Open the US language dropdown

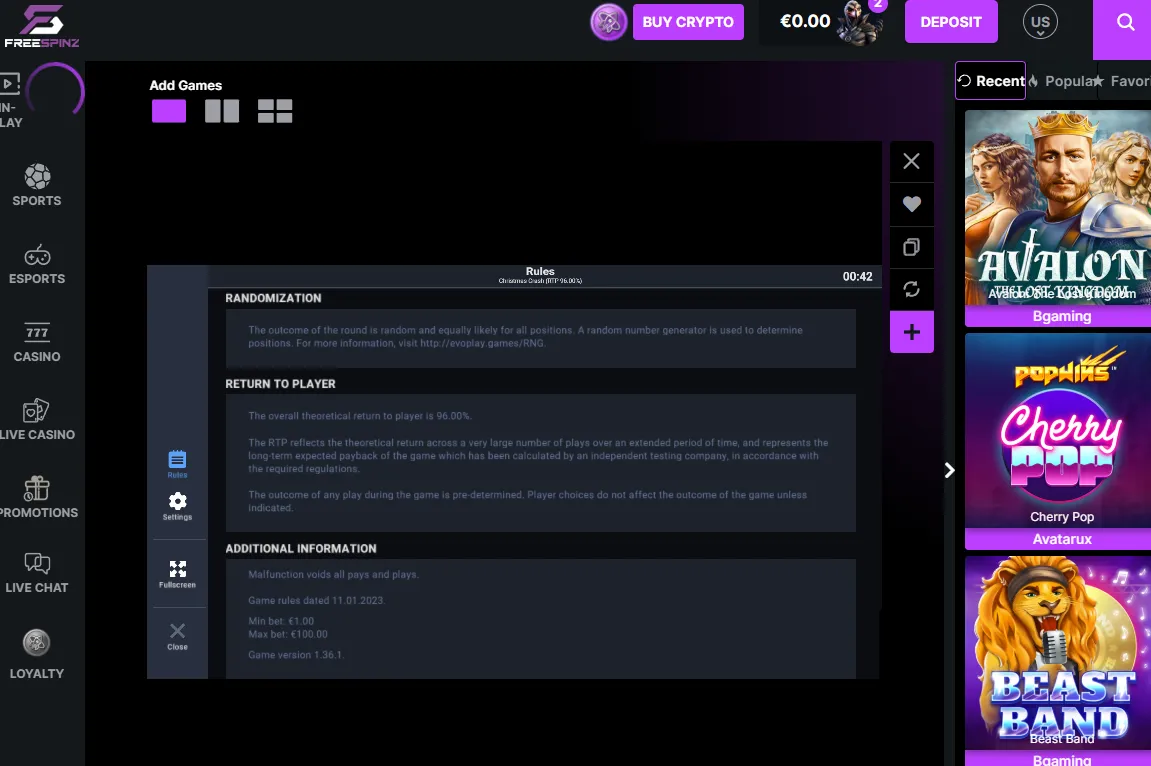click(x=1040, y=22)
